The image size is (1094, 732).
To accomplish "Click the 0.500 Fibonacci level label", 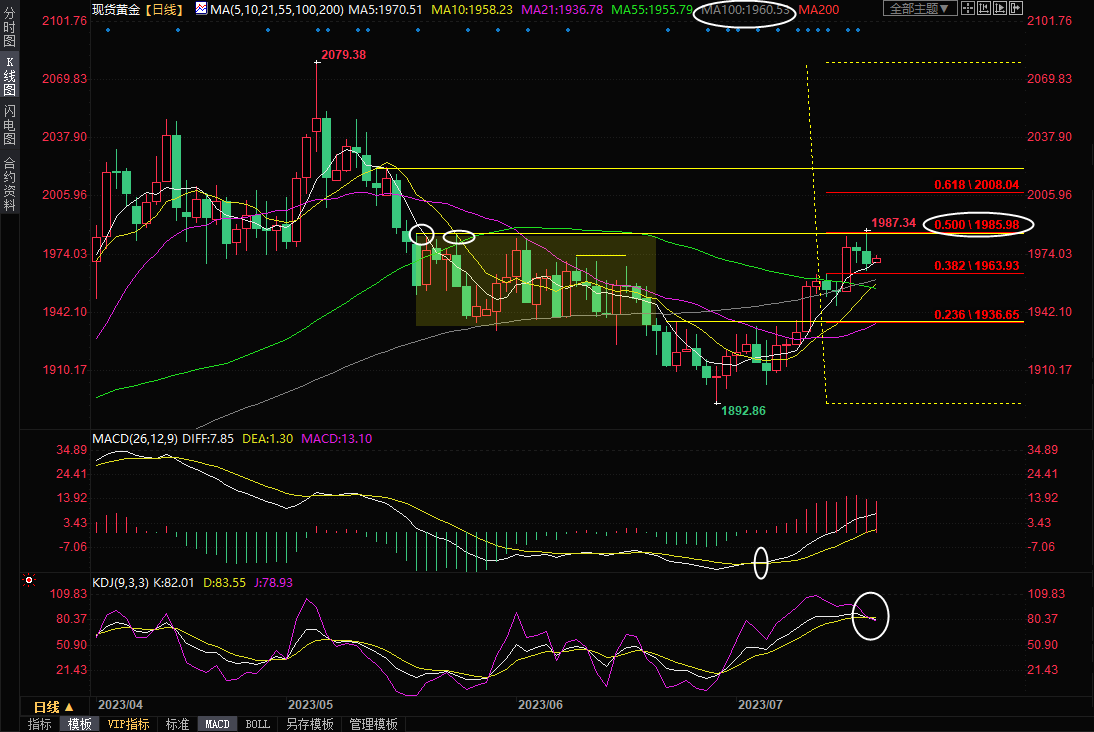I will tap(977, 224).
